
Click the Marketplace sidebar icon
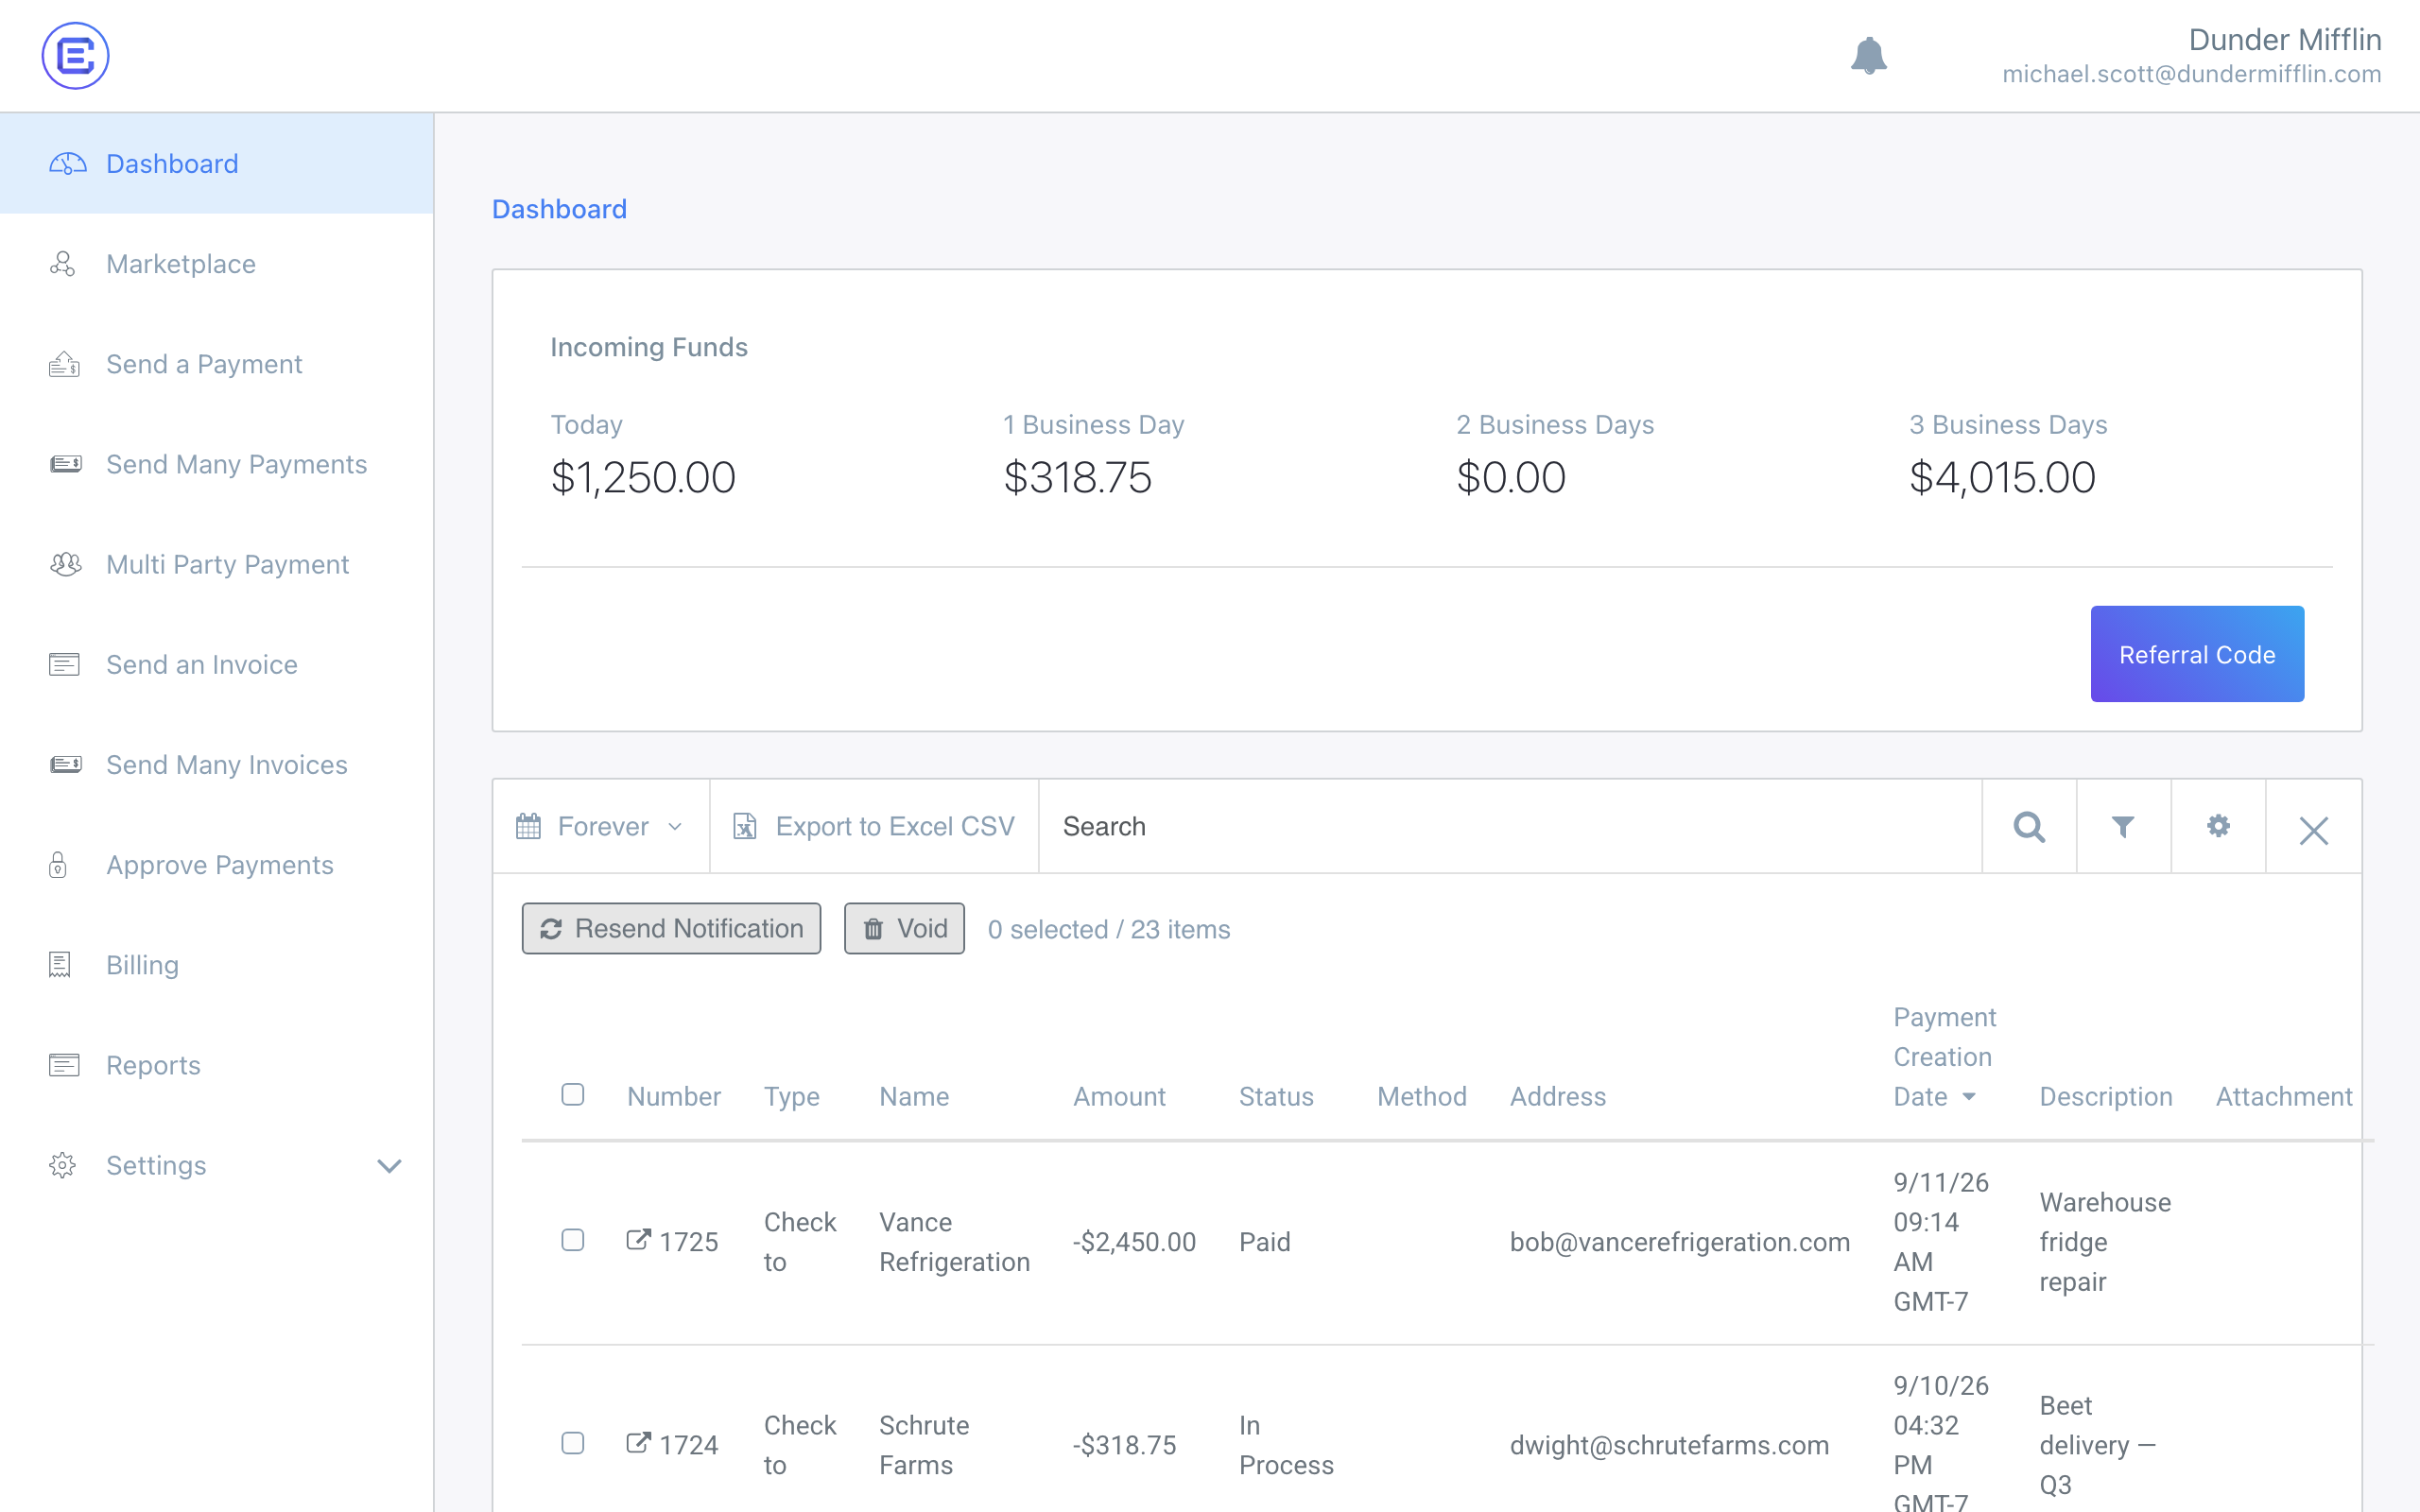62,264
